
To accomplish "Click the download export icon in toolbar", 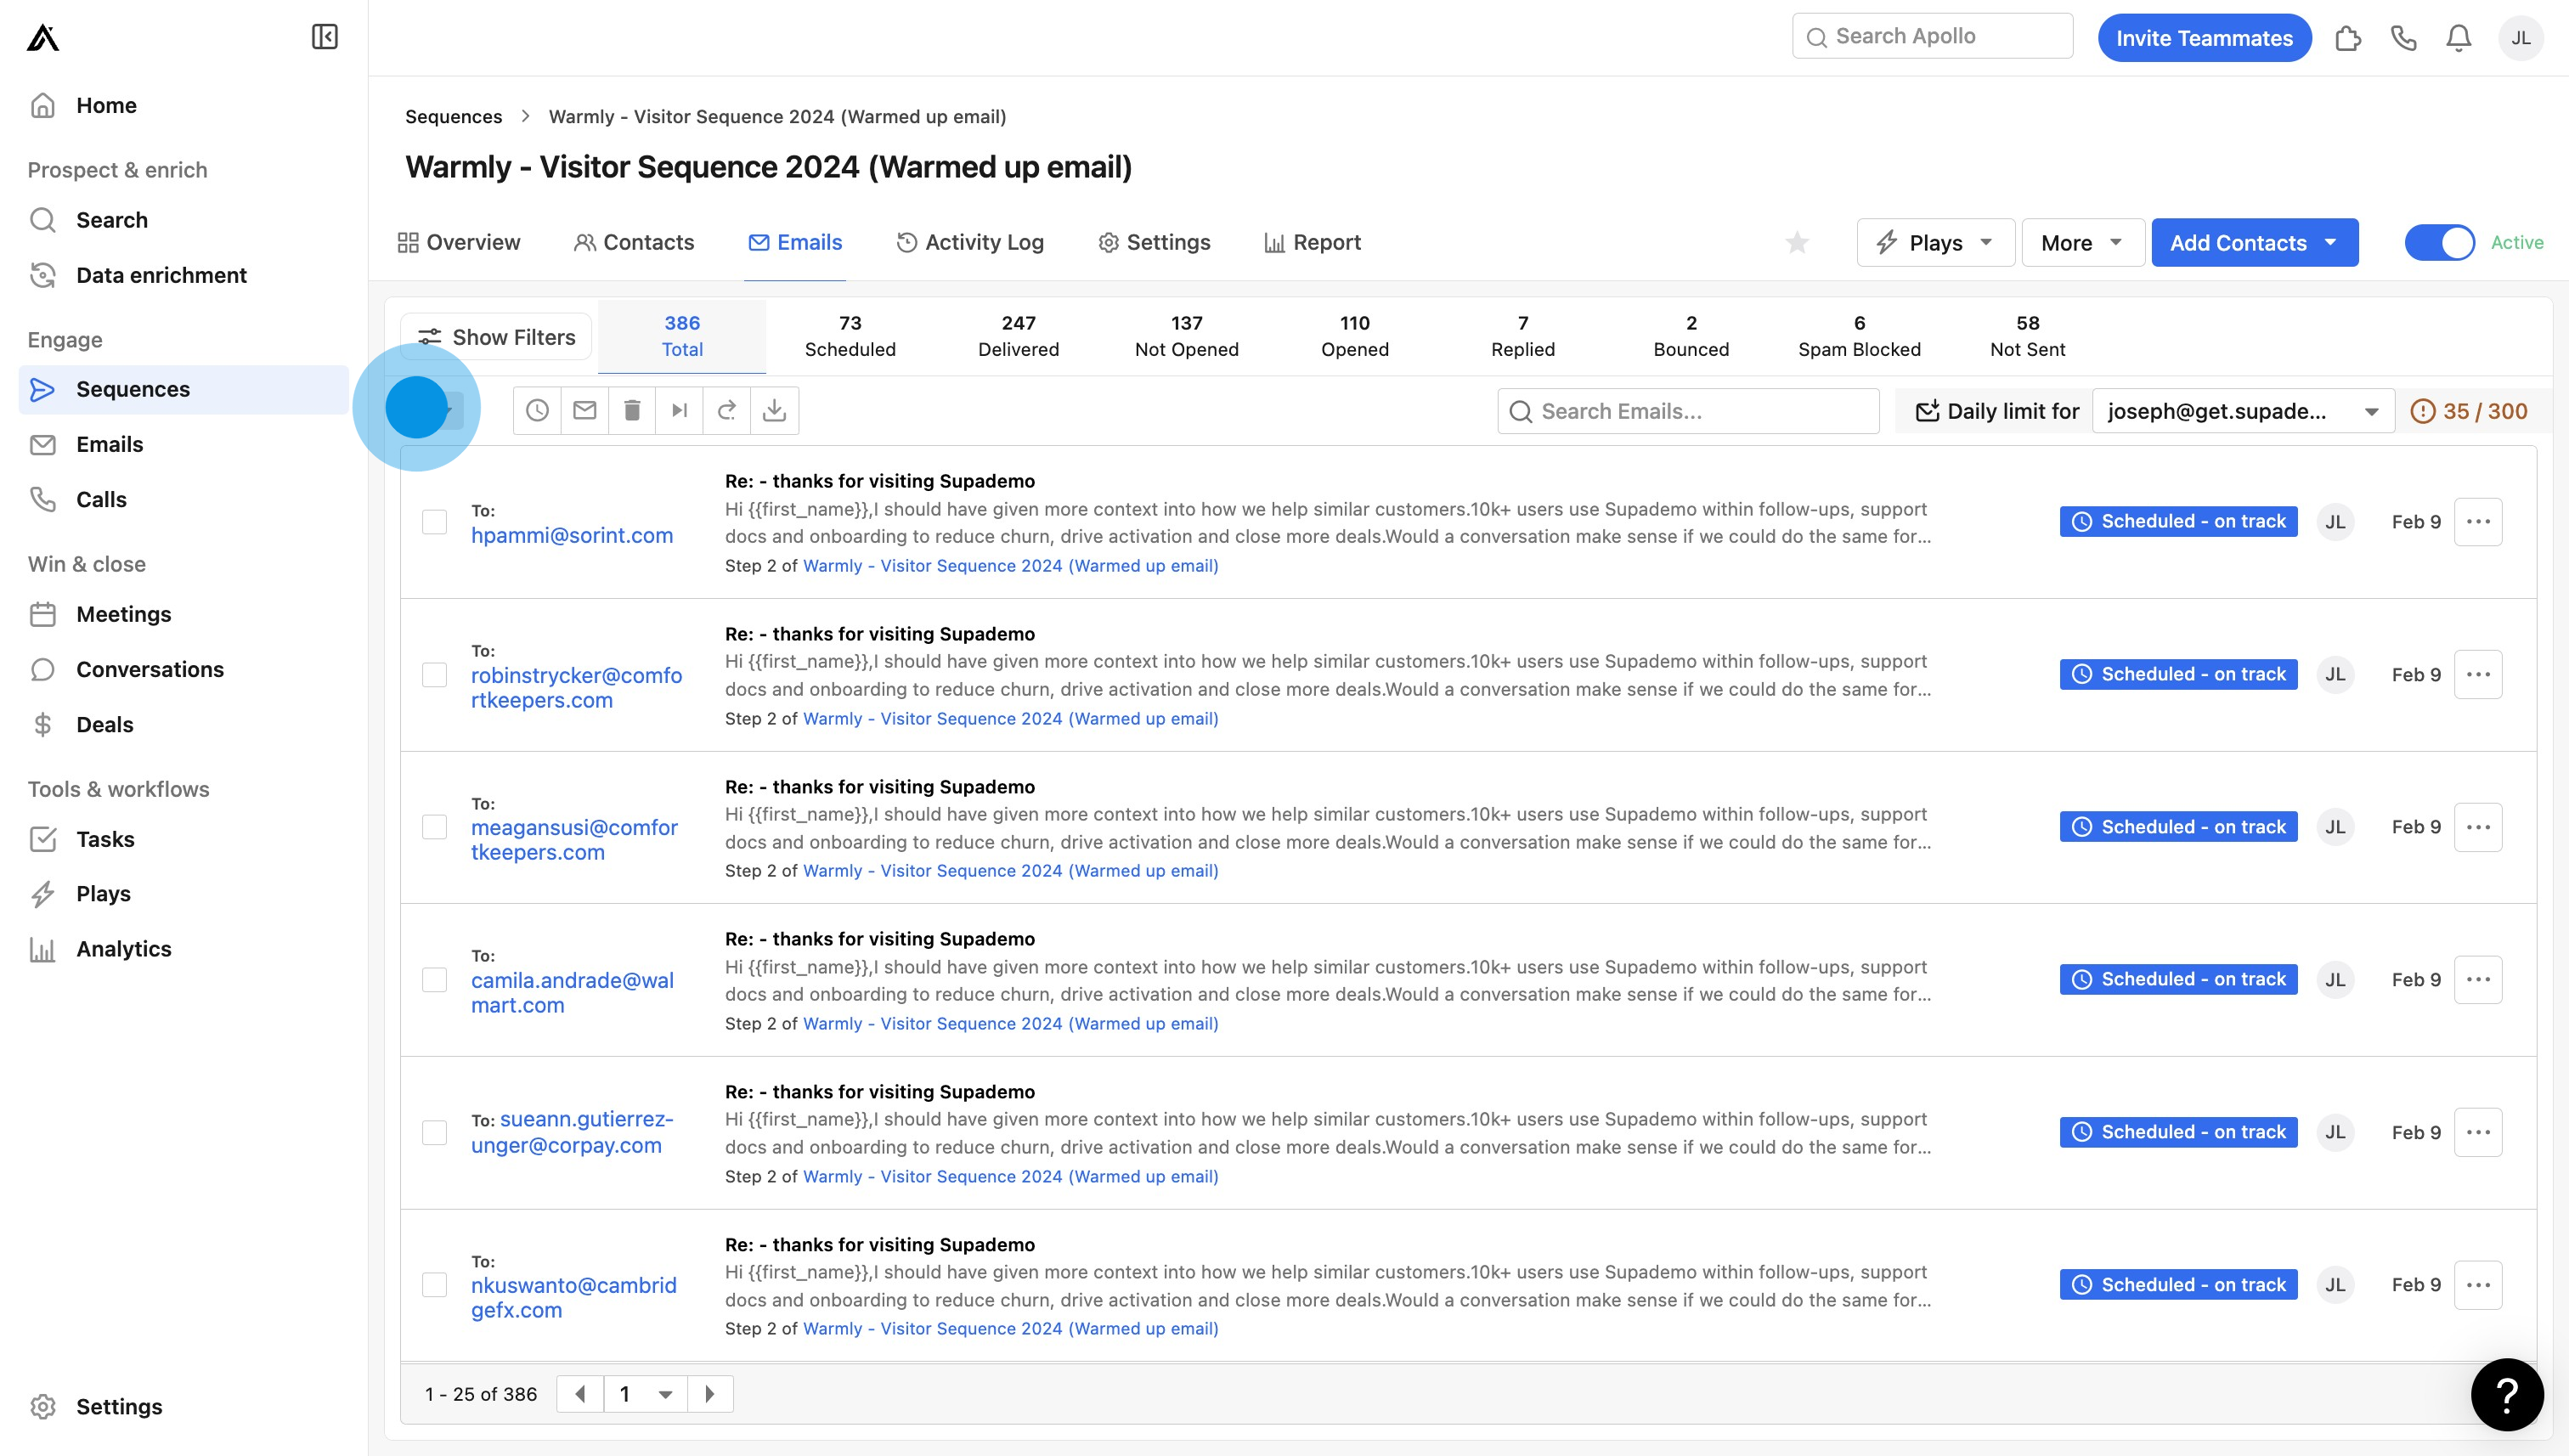I will point(774,410).
